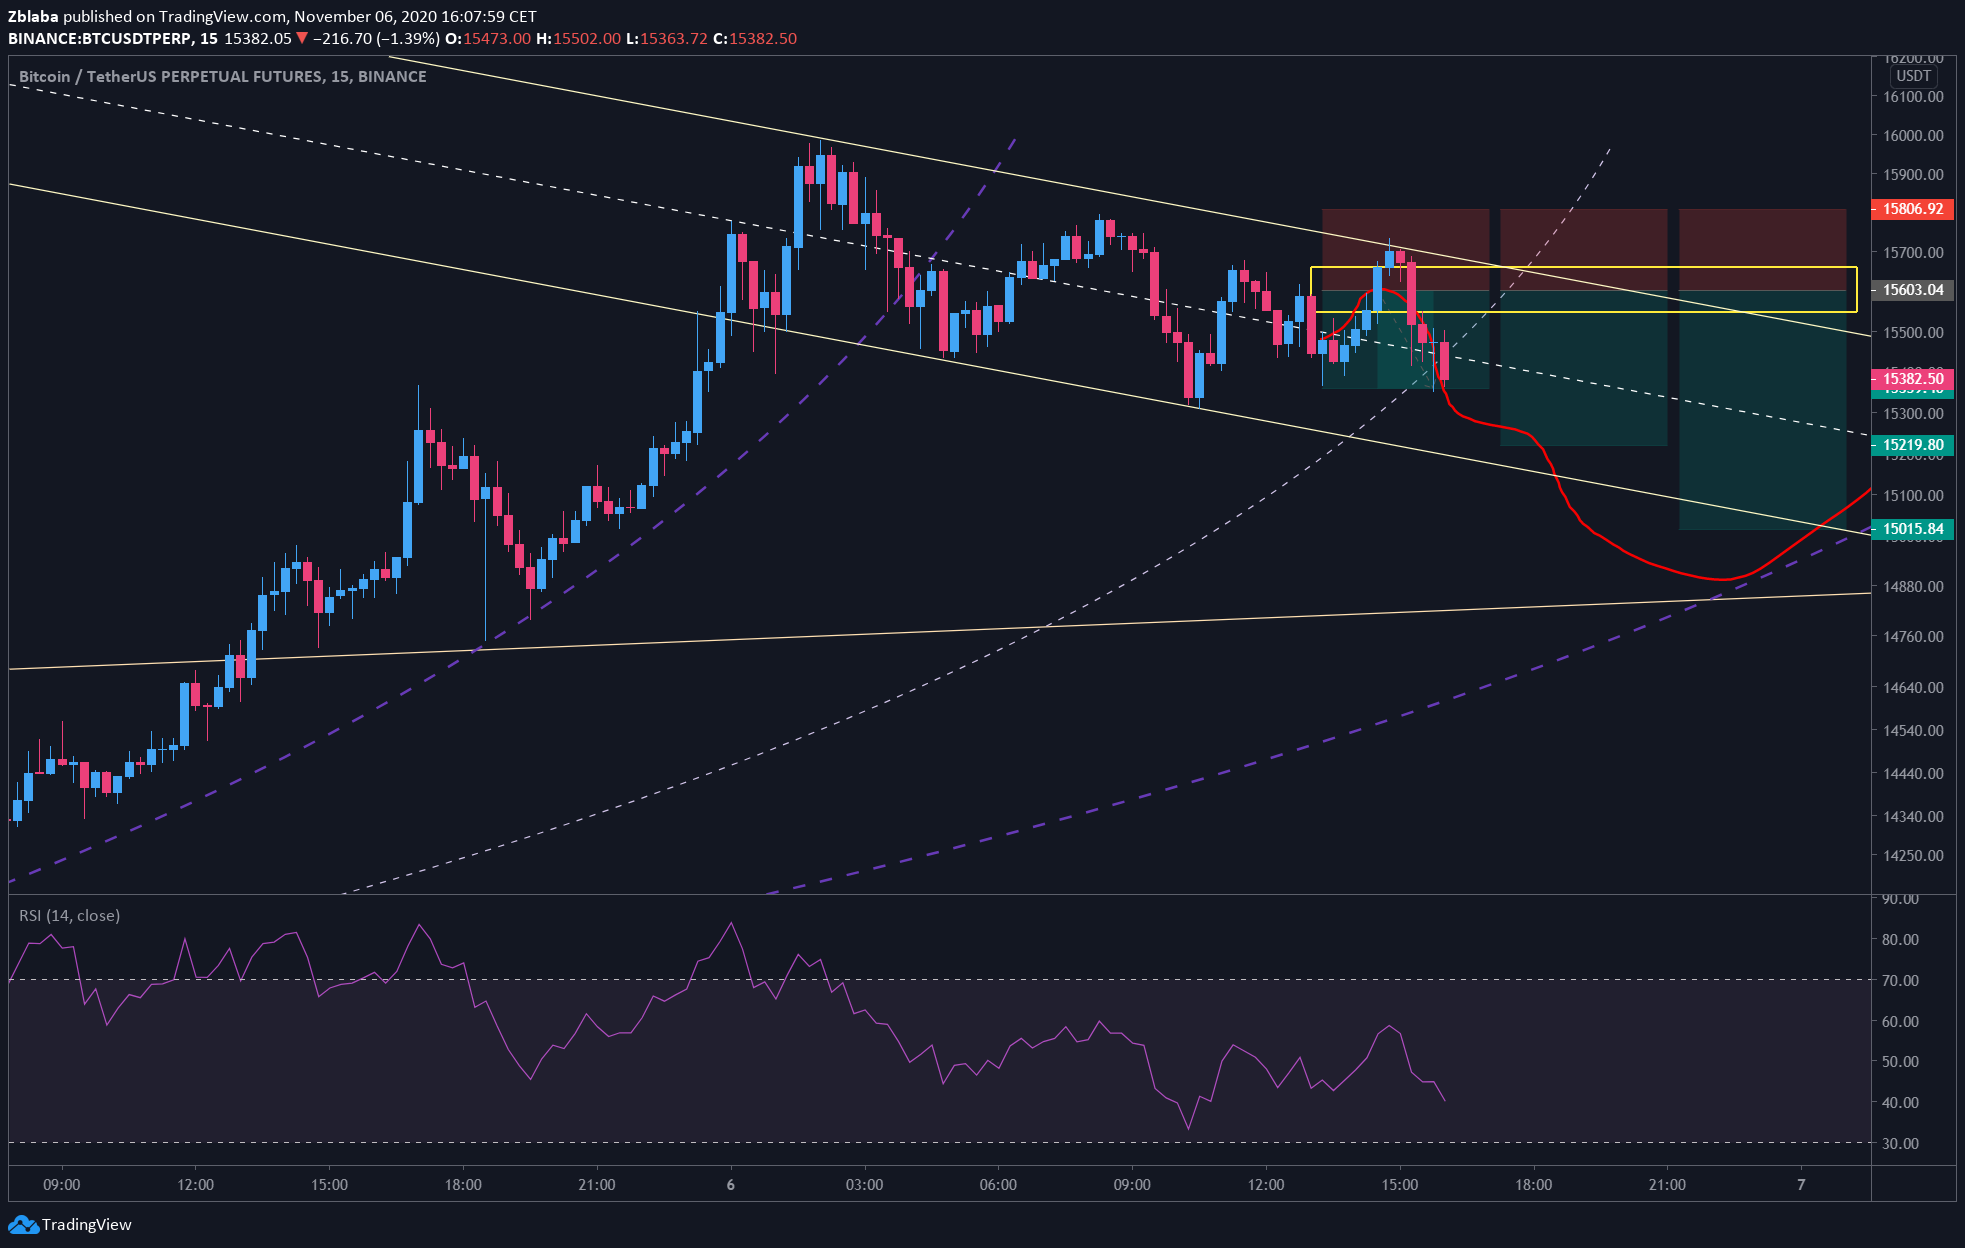The image size is (1965, 1248).
Task: Click the 18:00 time label near date 6
Action: pyautogui.click(x=463, y=1184)
